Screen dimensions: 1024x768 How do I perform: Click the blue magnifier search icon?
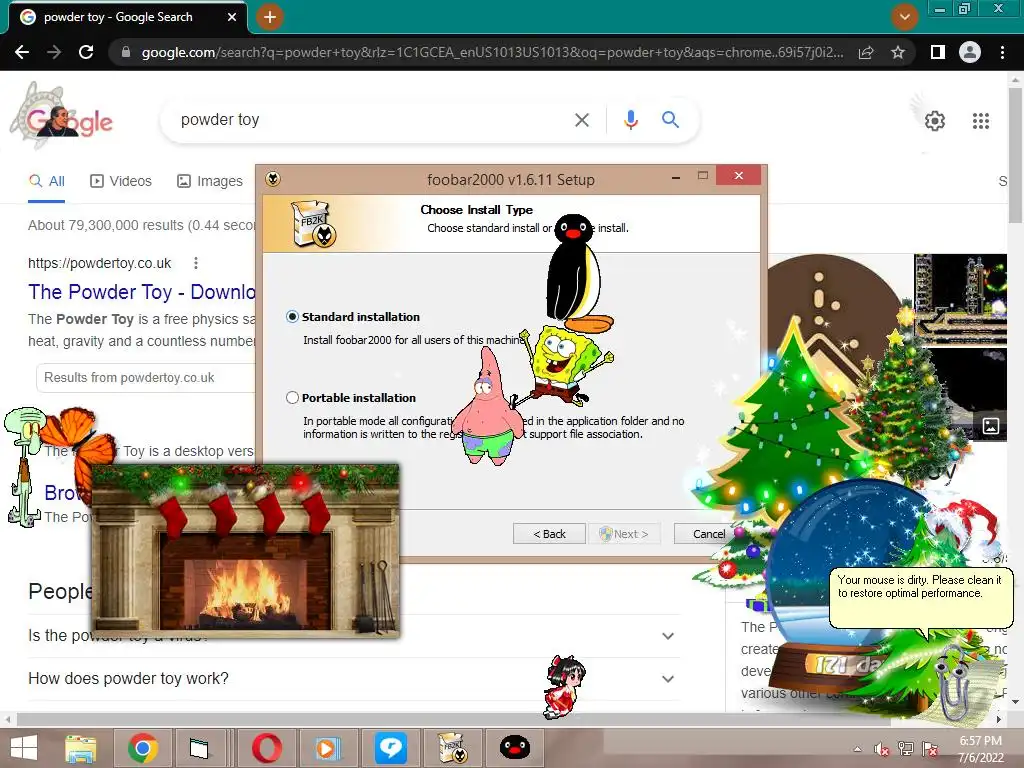pos(670,120)
